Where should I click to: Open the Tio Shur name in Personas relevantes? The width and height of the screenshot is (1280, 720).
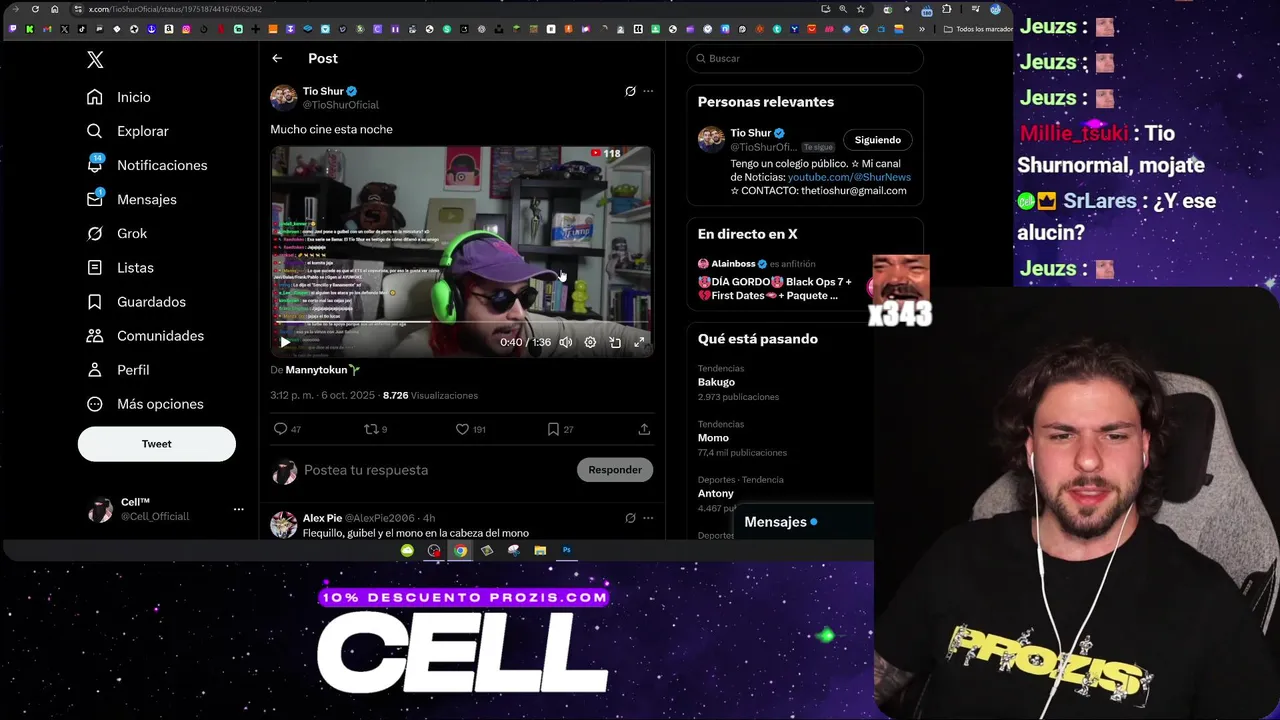(751, 133)
